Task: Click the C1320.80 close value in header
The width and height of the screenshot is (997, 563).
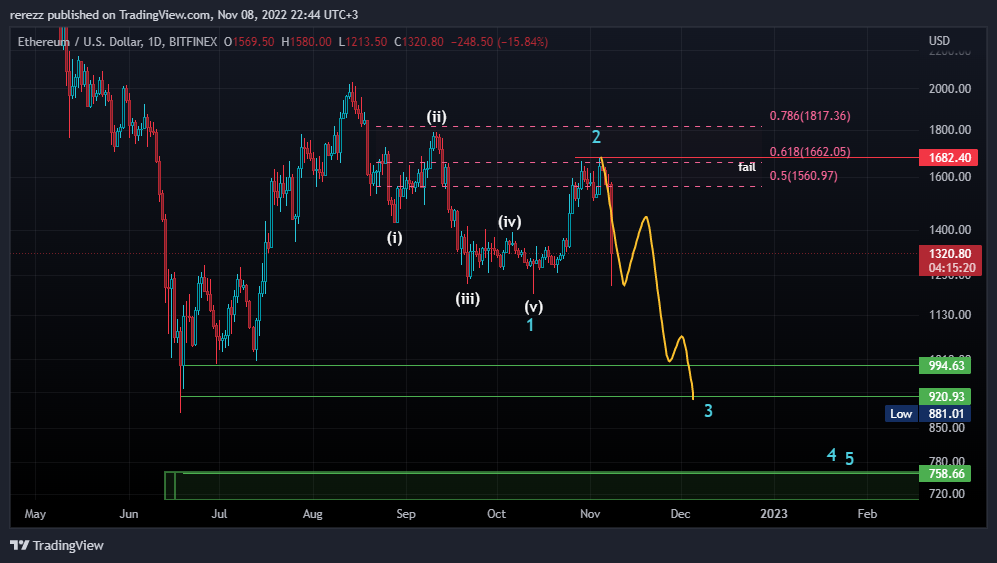Action: point(419,42)
